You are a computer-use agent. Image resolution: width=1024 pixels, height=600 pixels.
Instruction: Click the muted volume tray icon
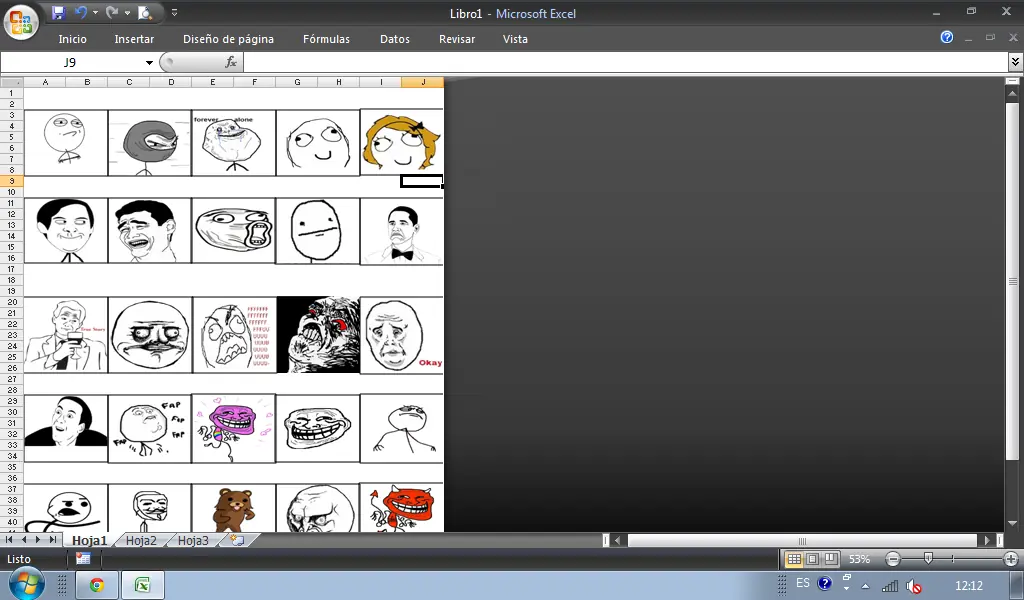click(x=914, y=586)
